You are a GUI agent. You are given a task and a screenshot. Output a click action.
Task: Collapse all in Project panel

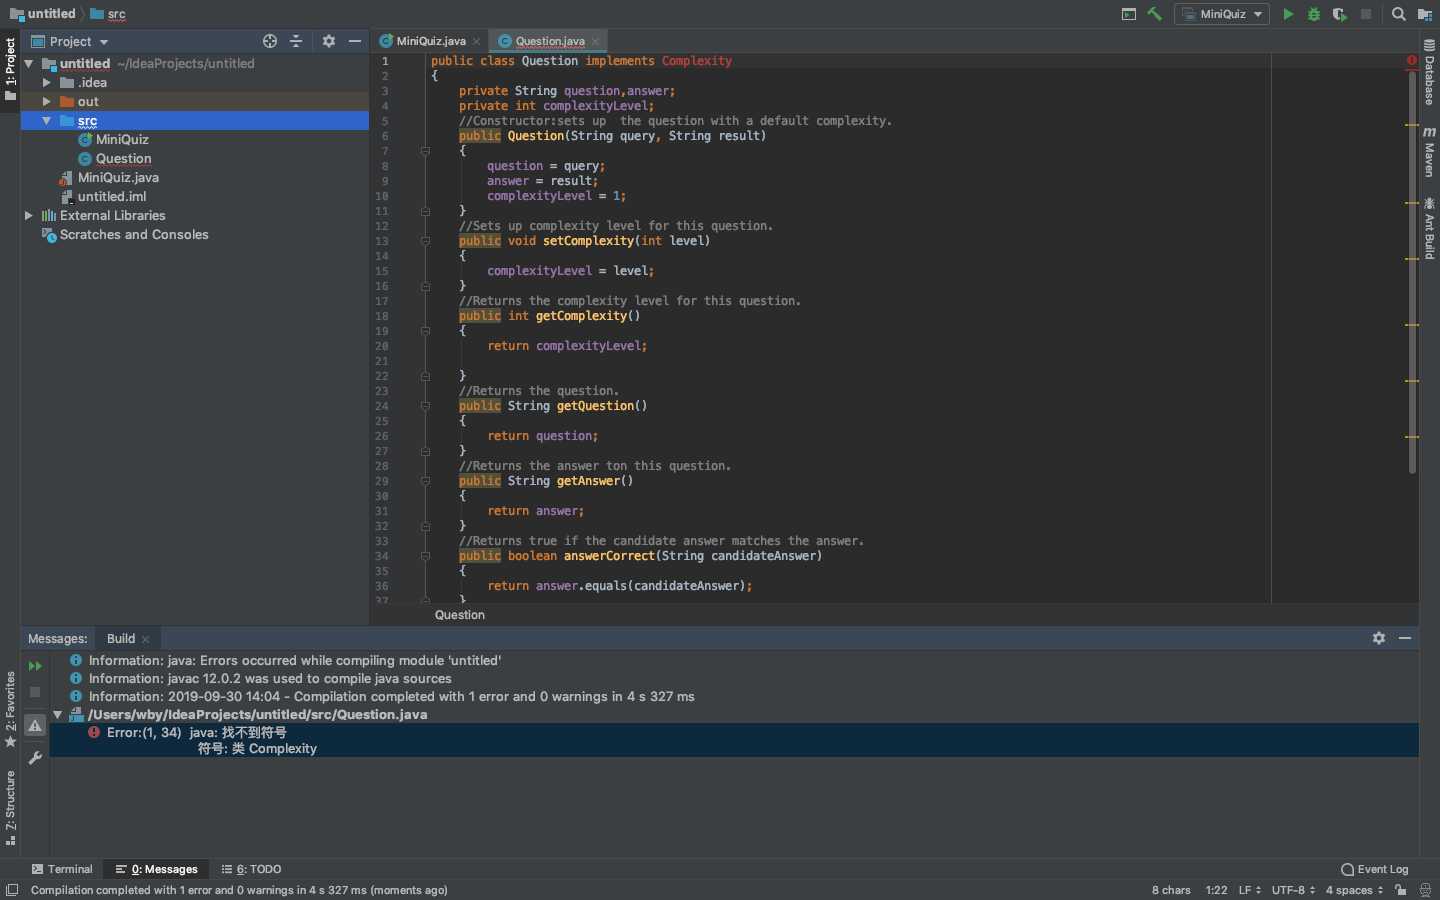click(x=296, y=41)
